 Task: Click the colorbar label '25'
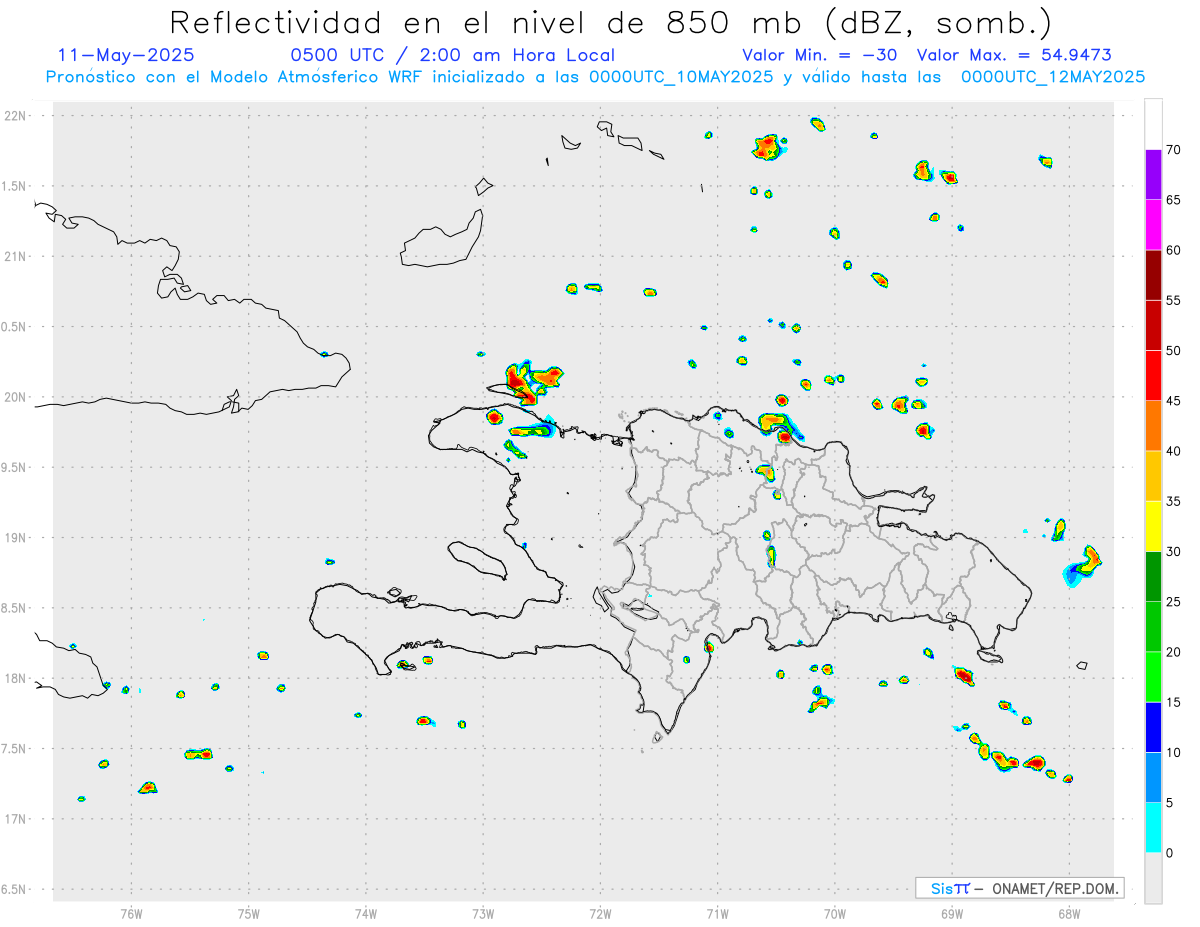point(1175,602)
